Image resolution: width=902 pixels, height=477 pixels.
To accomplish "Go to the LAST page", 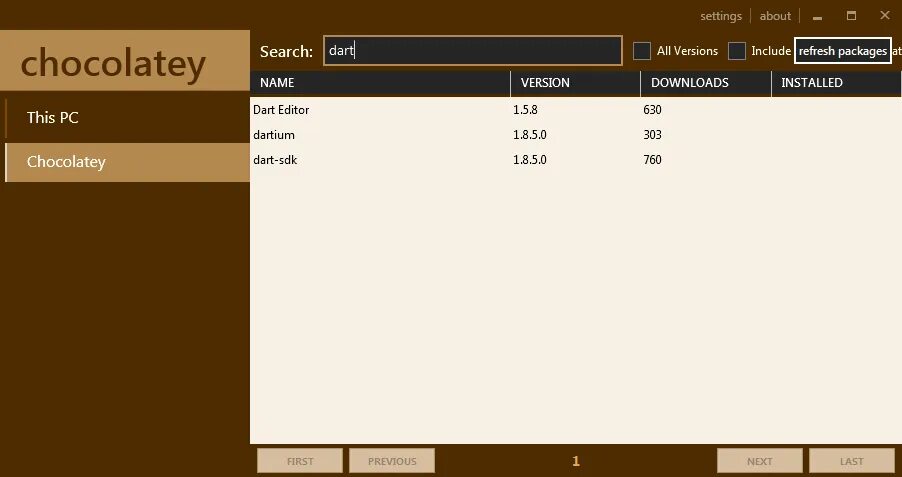I will [x=851, y=461].
